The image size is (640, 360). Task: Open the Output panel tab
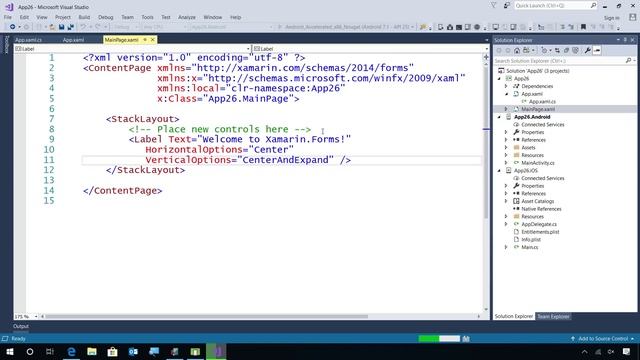21,326
